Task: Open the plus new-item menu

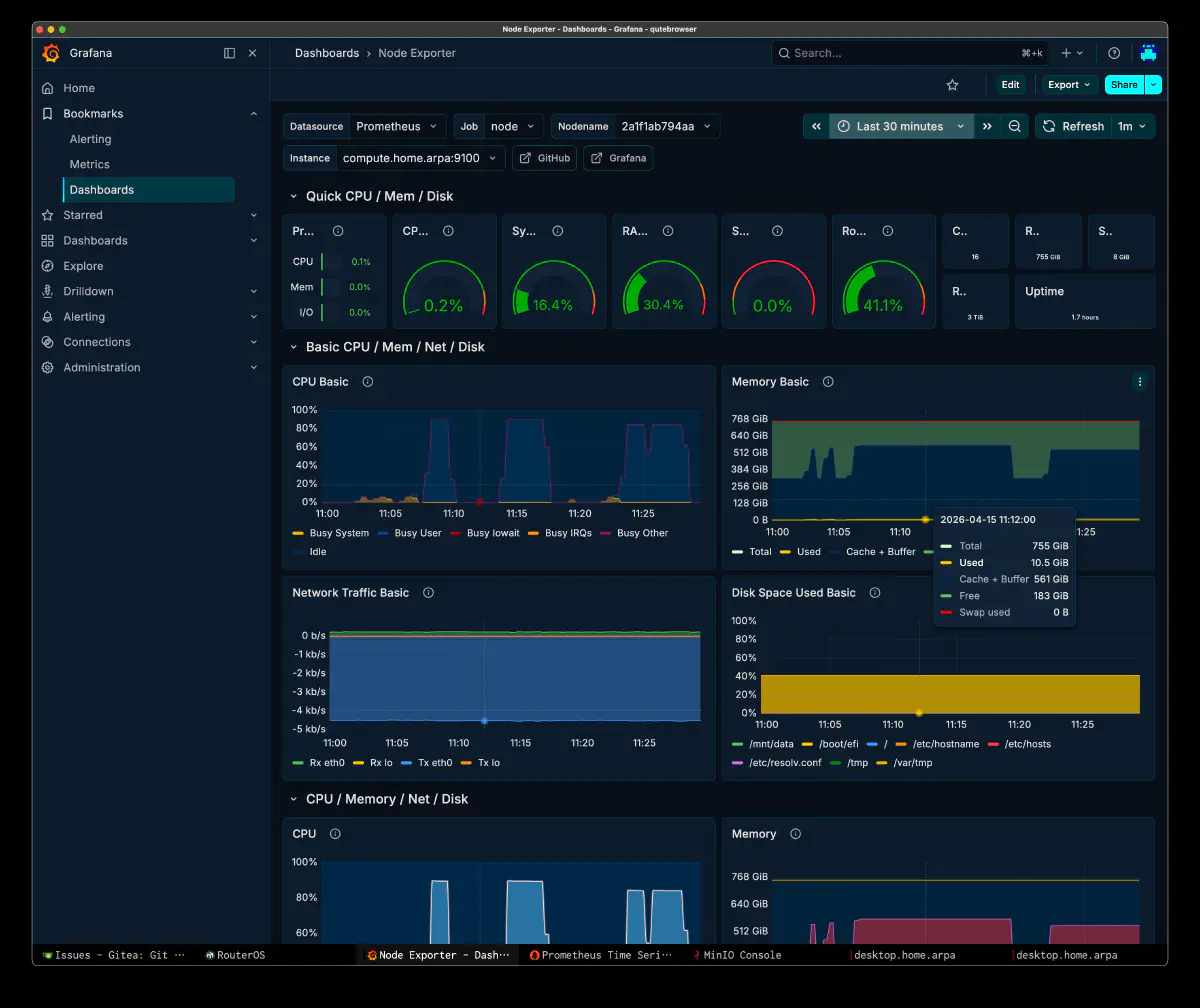Action: 1070,53
